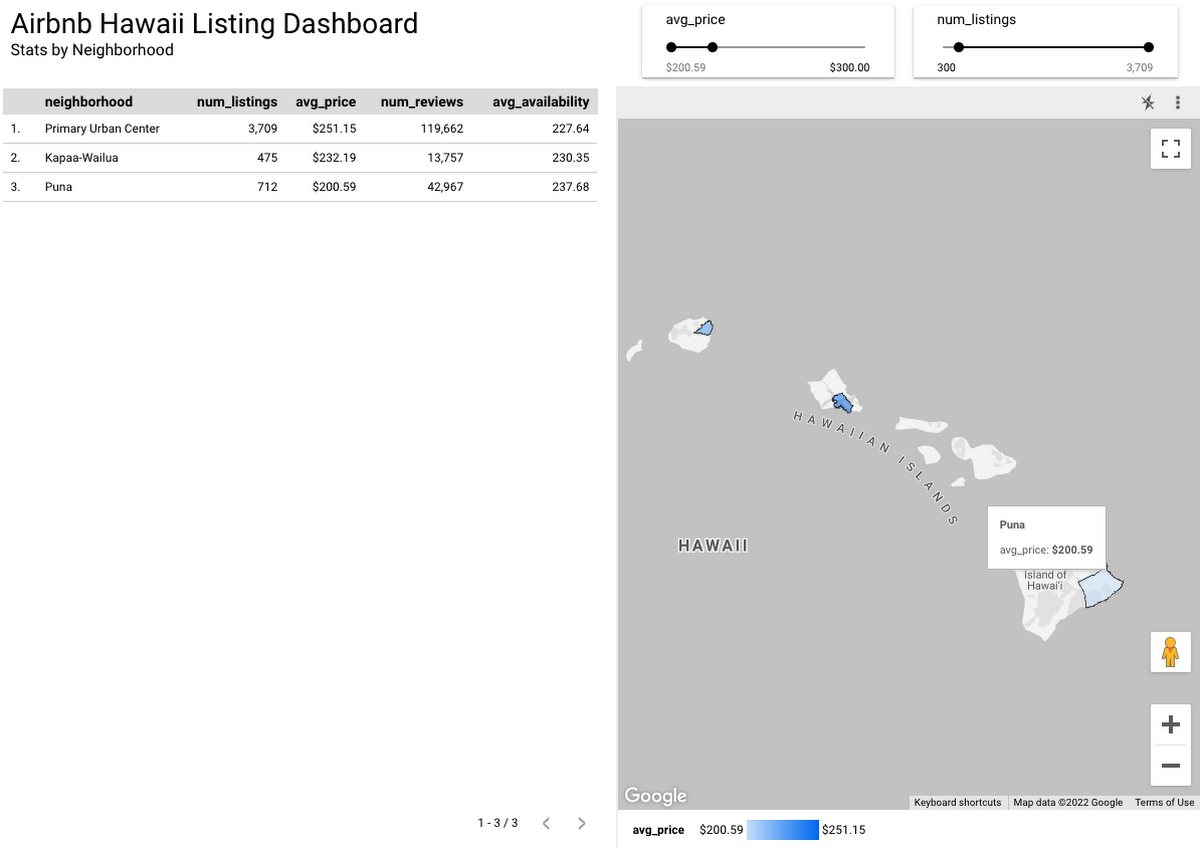The image size is (1200, 848).
Task: Click the avg_price slider's minimum handle
Action: click(x=671, y=47)
